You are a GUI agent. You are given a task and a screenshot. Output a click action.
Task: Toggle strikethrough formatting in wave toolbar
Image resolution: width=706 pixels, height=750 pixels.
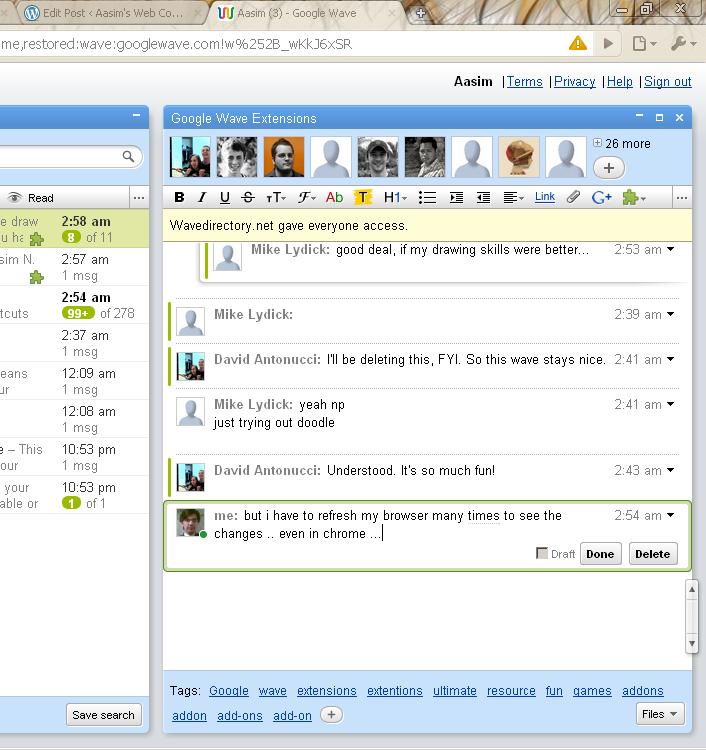click(x=248, y=197)
